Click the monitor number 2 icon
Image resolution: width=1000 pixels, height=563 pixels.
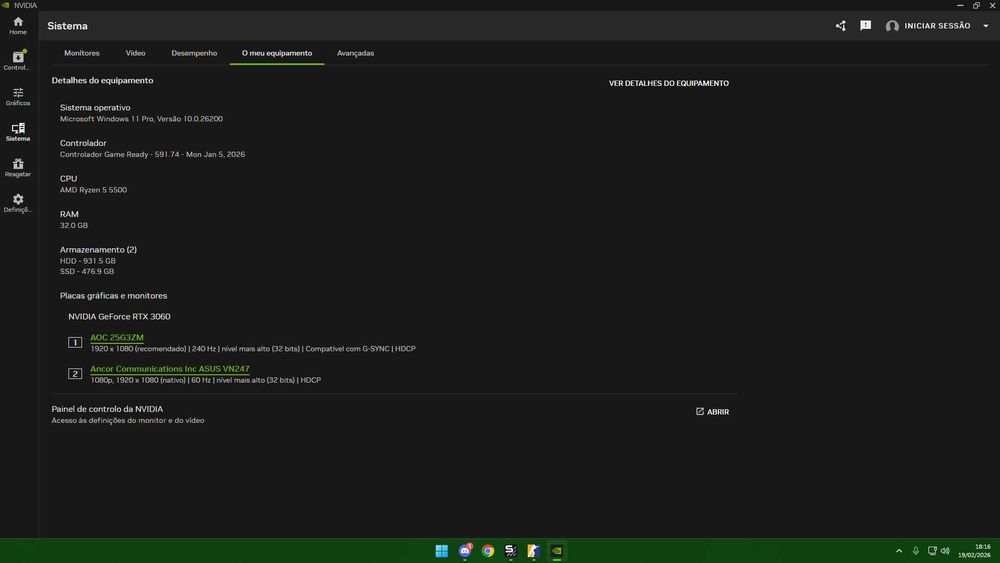tap(75, 374)
